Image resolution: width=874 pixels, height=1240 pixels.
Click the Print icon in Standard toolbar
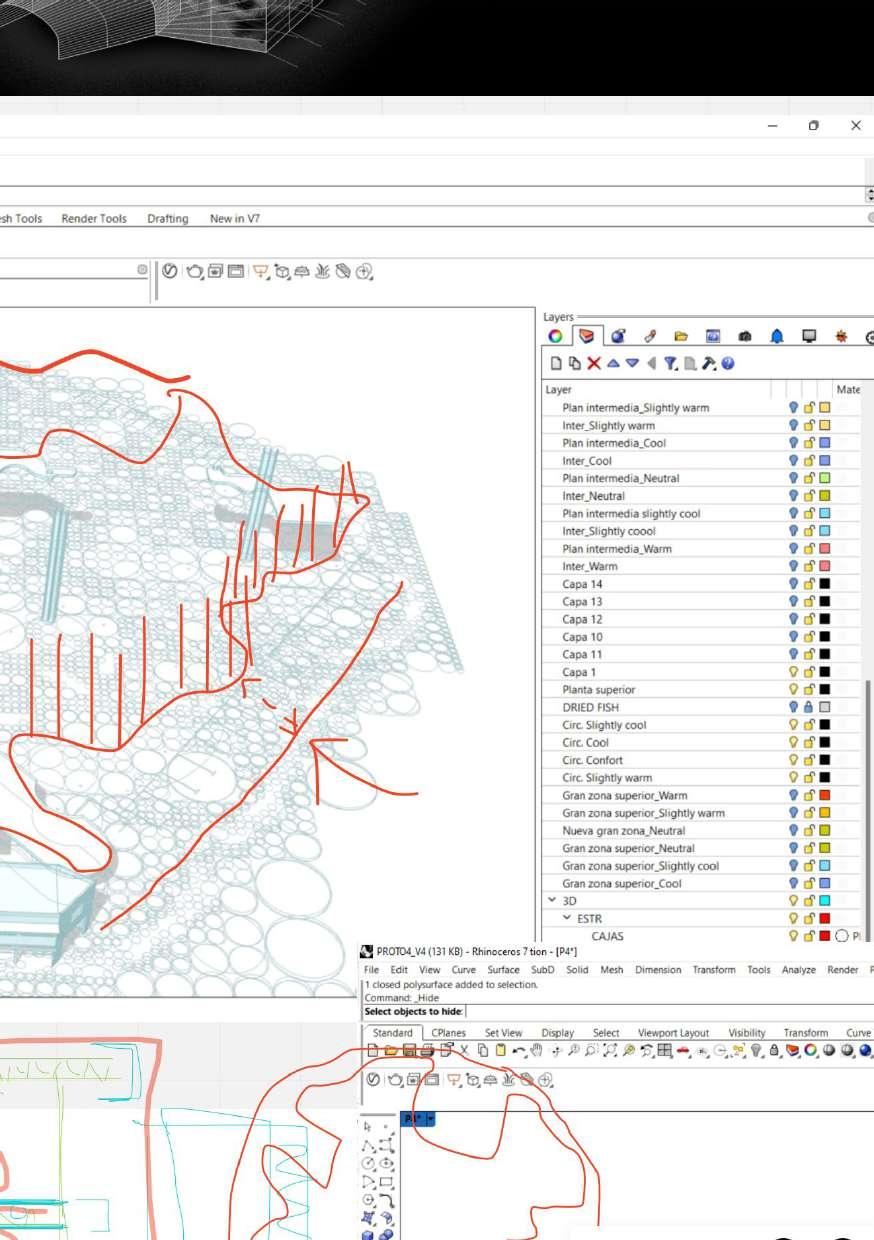[x=427, y=1050]
